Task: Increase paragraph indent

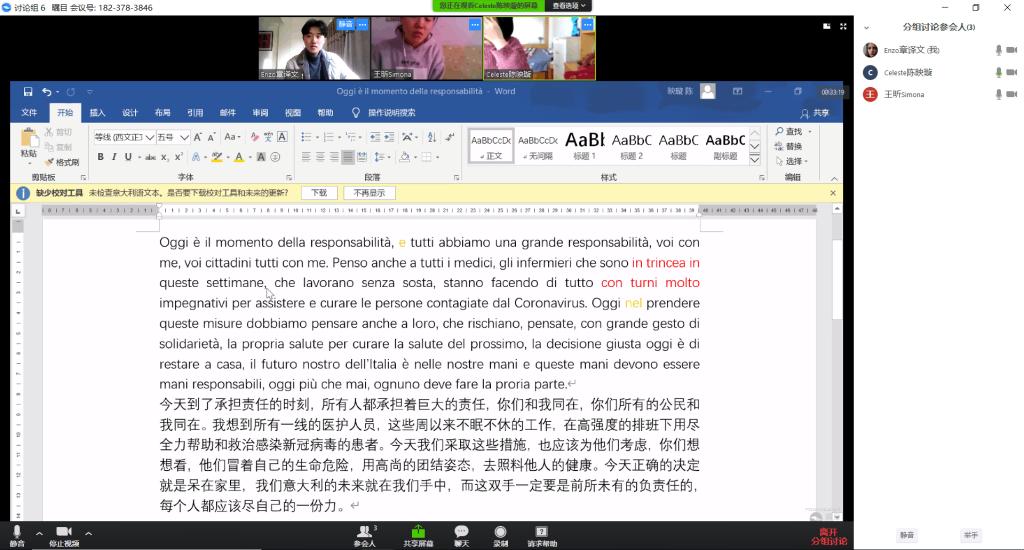Action: pos(389,137)
